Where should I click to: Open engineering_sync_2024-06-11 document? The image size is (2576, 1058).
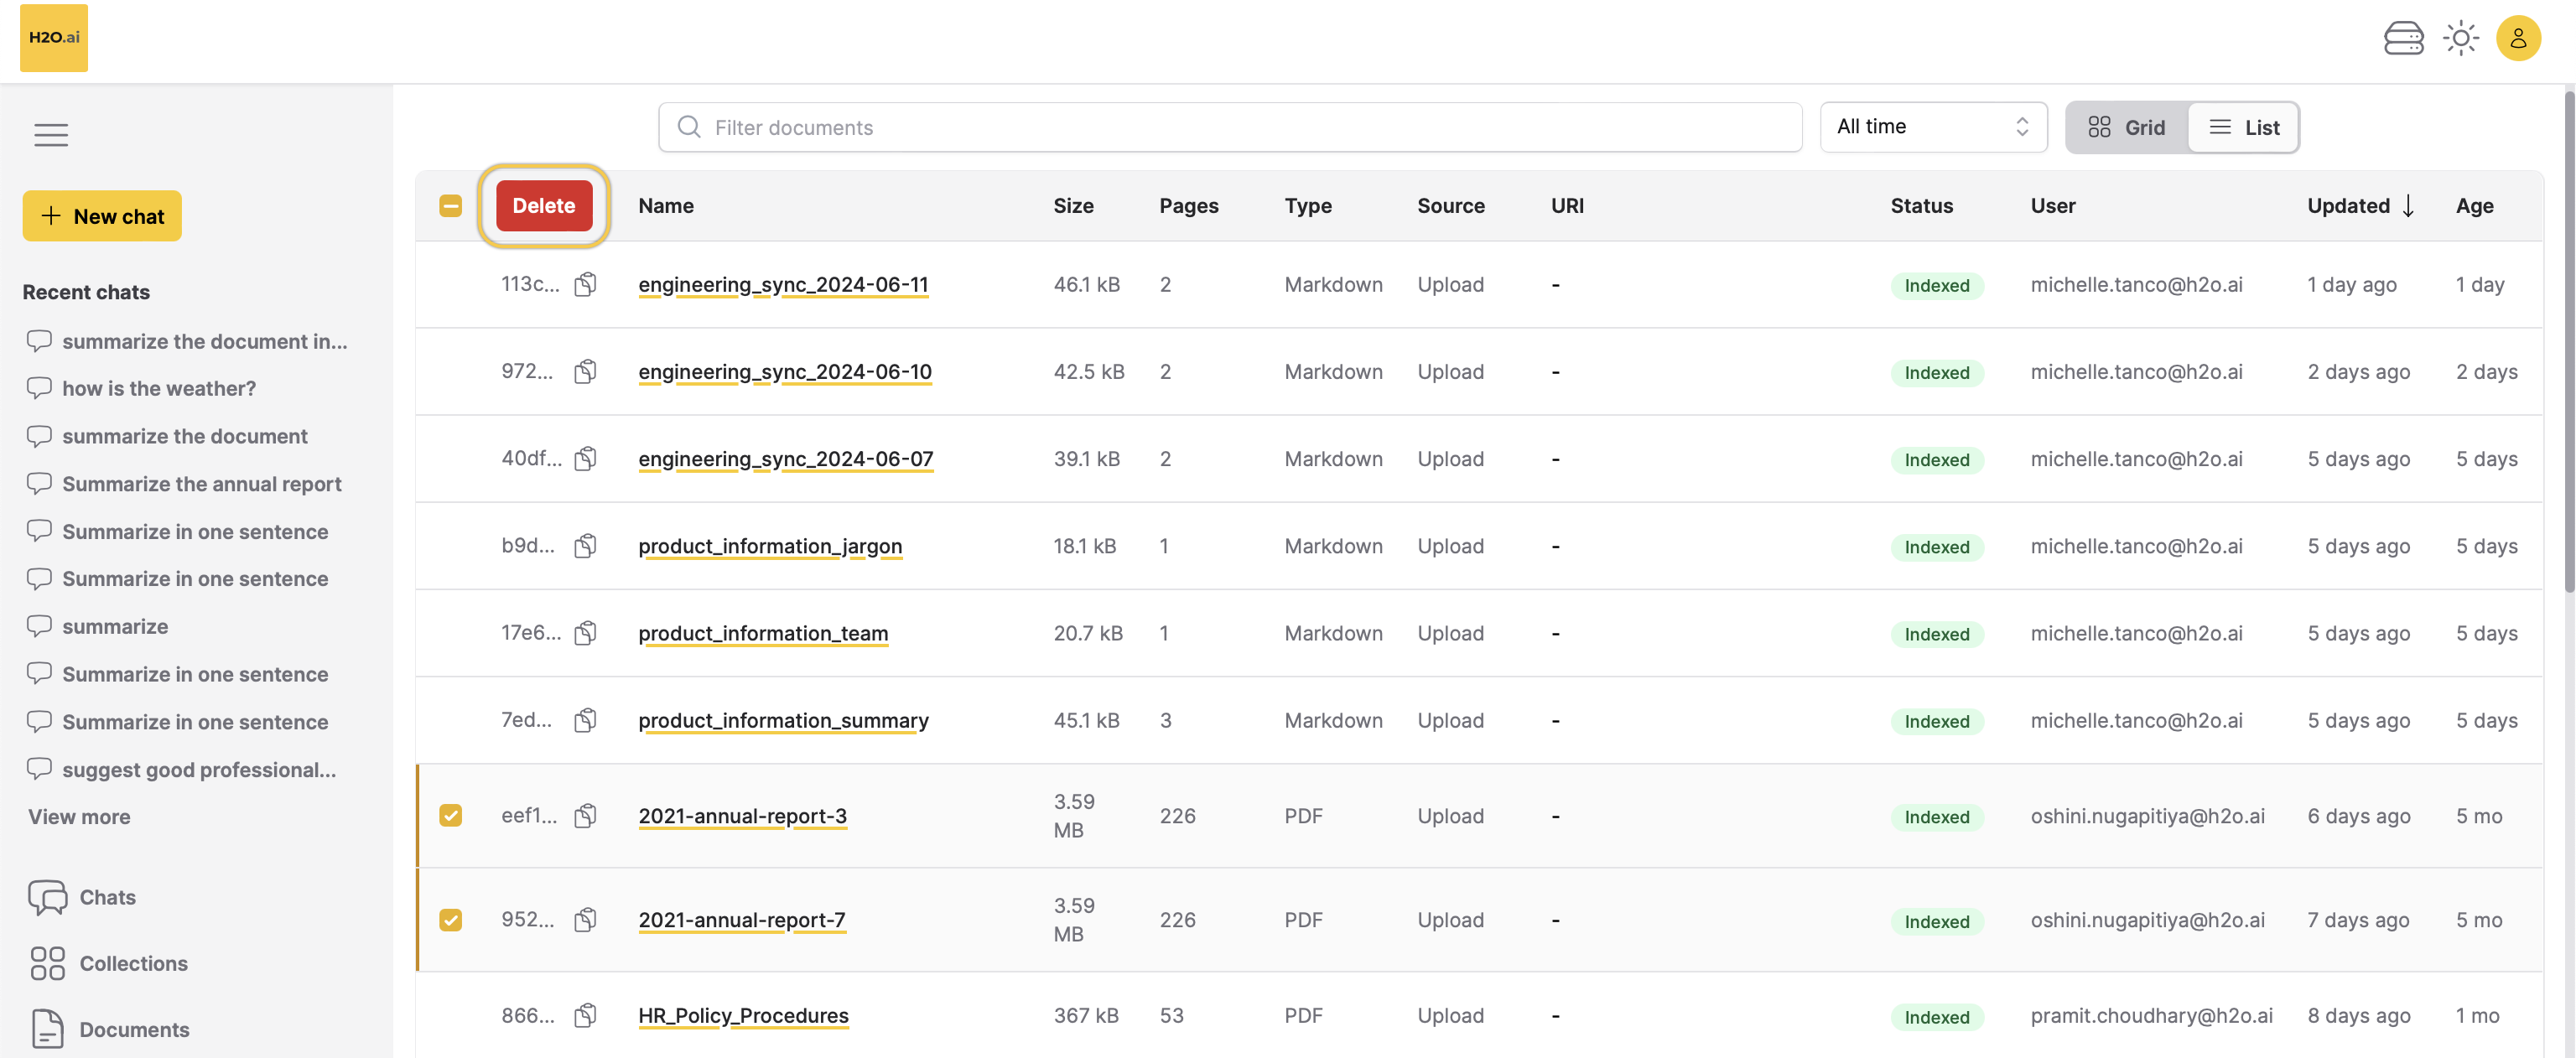pyautogui.click(x=784, y=284)
